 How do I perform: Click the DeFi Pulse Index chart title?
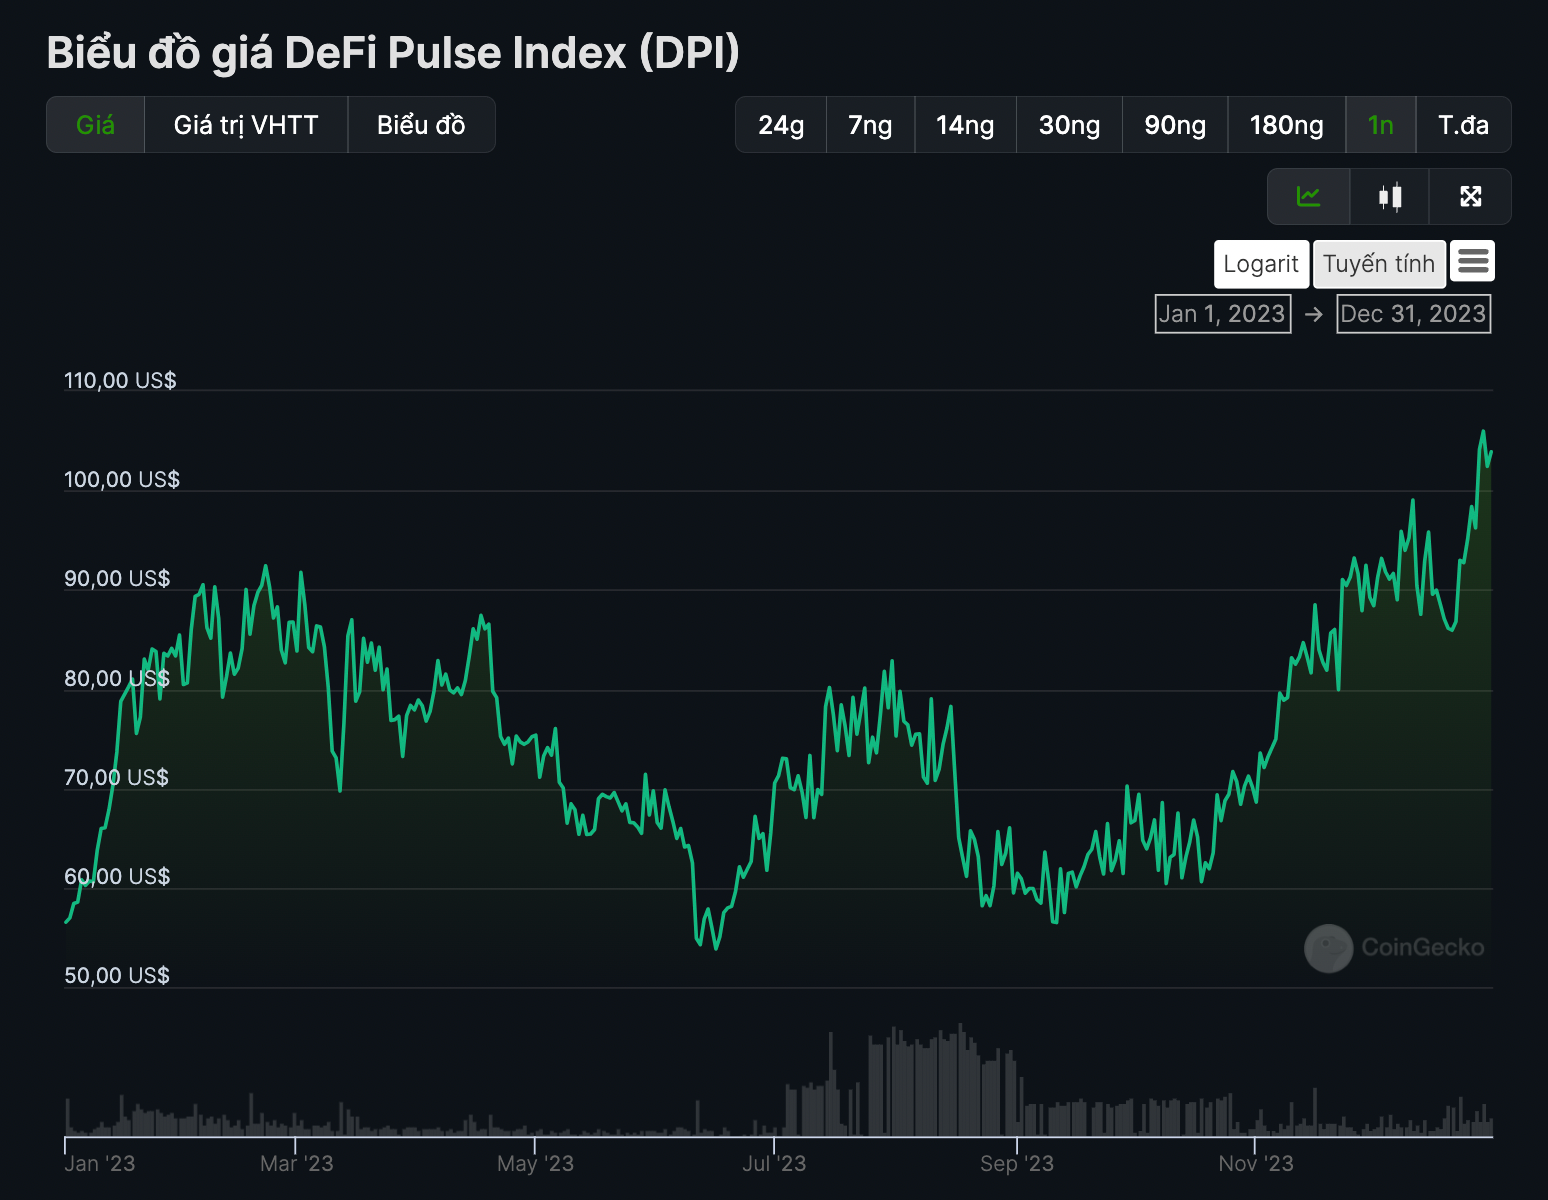tap(393, 53)
